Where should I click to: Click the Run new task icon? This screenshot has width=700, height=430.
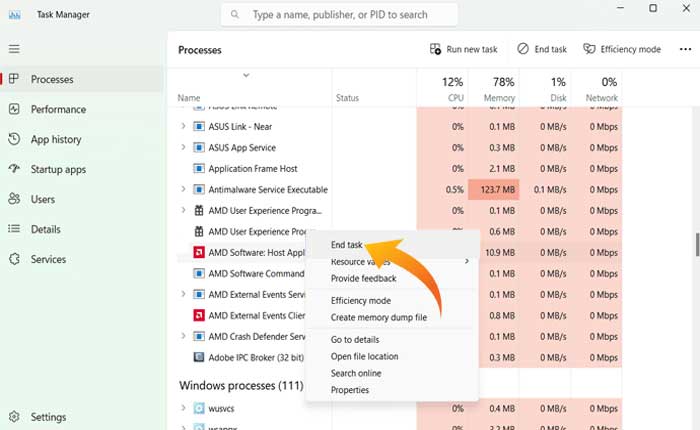pyautogui.click(x=435, y=49)
